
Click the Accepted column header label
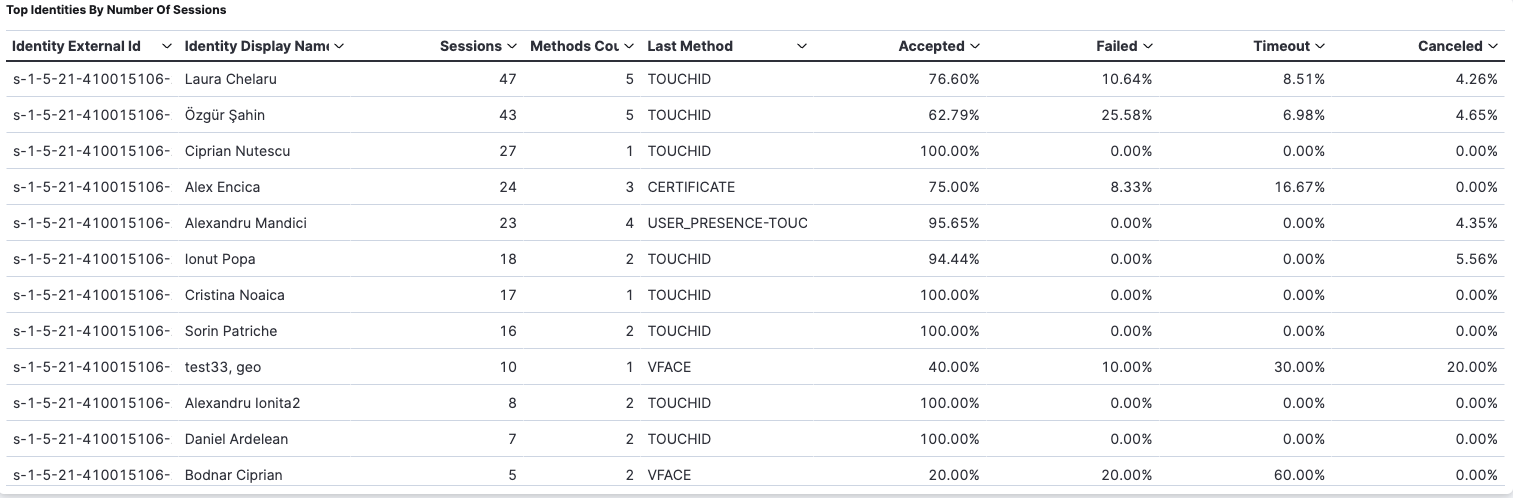[931, 46]
